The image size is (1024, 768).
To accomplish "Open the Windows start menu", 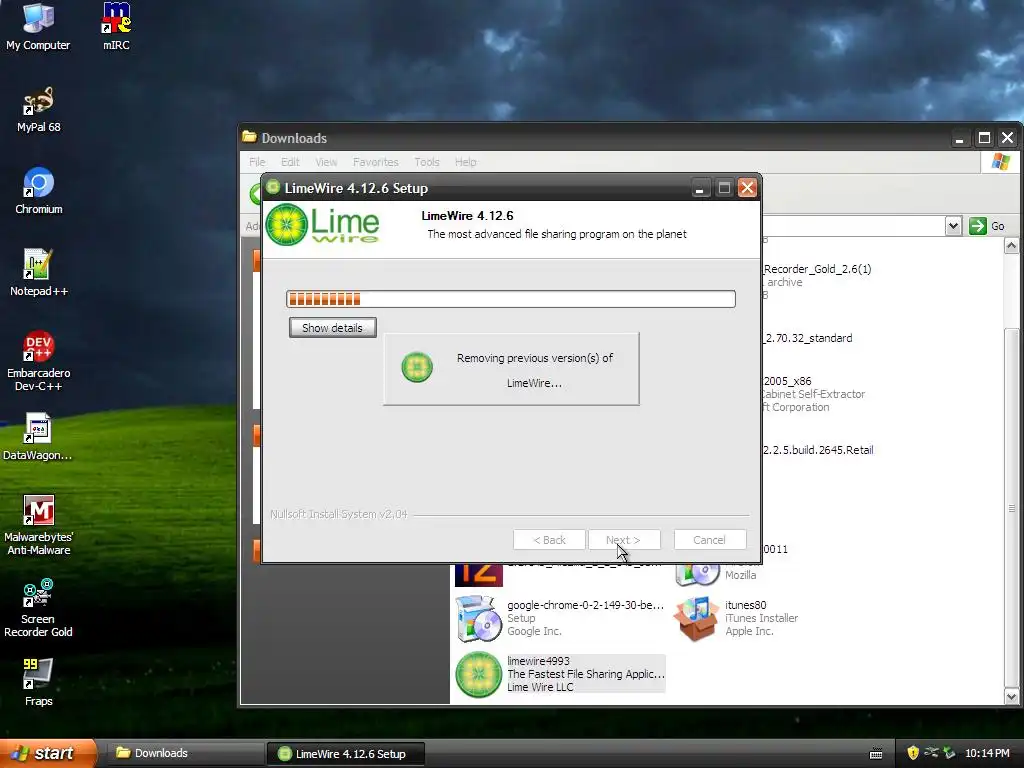I will point(48,753).
